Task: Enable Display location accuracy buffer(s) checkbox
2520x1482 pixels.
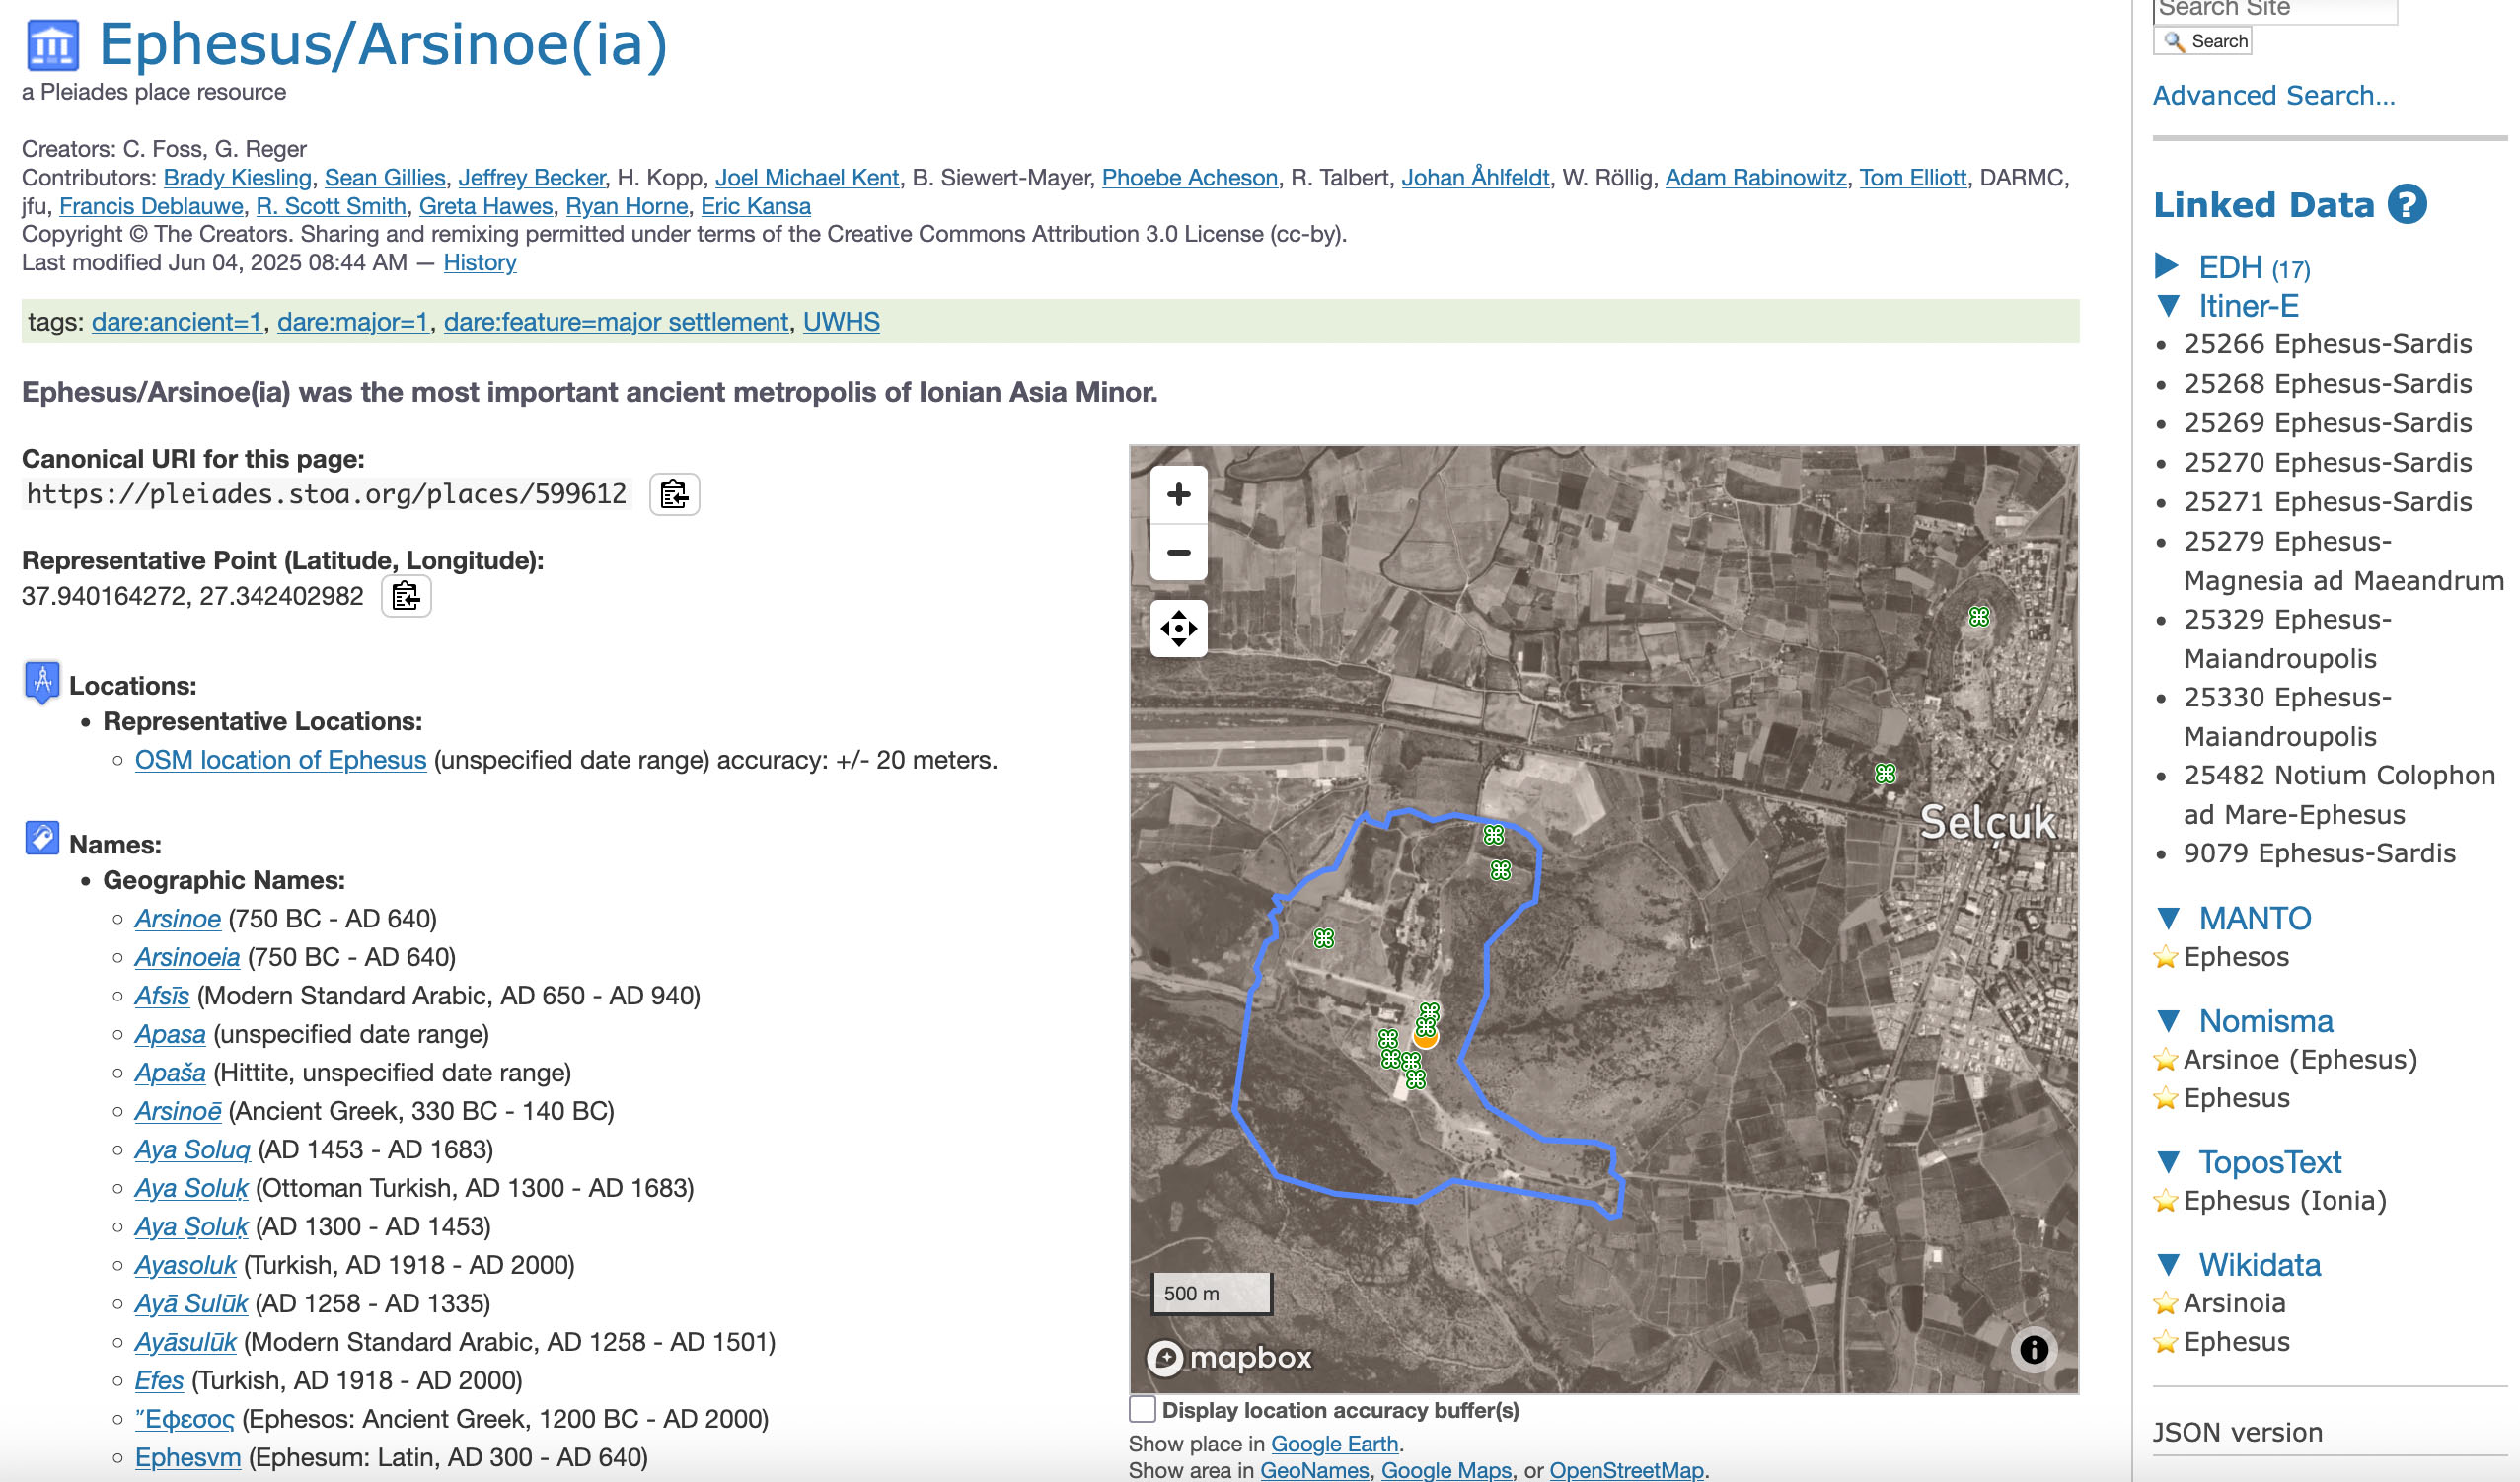Action: (x=1142, y=1409)
